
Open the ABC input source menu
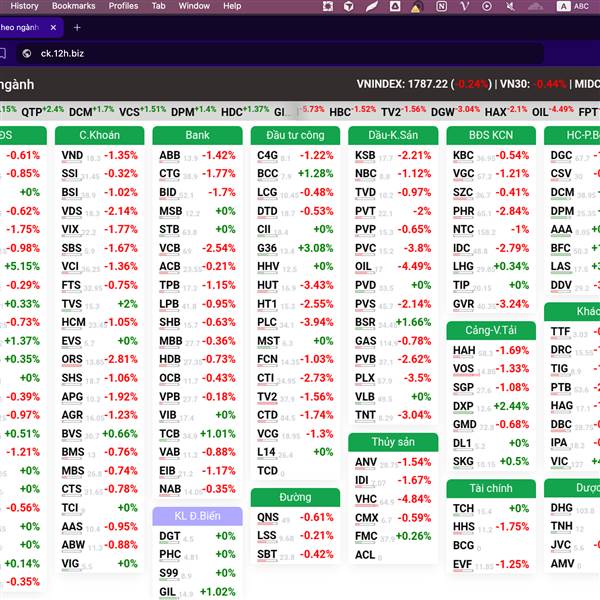tap(573, 6)
